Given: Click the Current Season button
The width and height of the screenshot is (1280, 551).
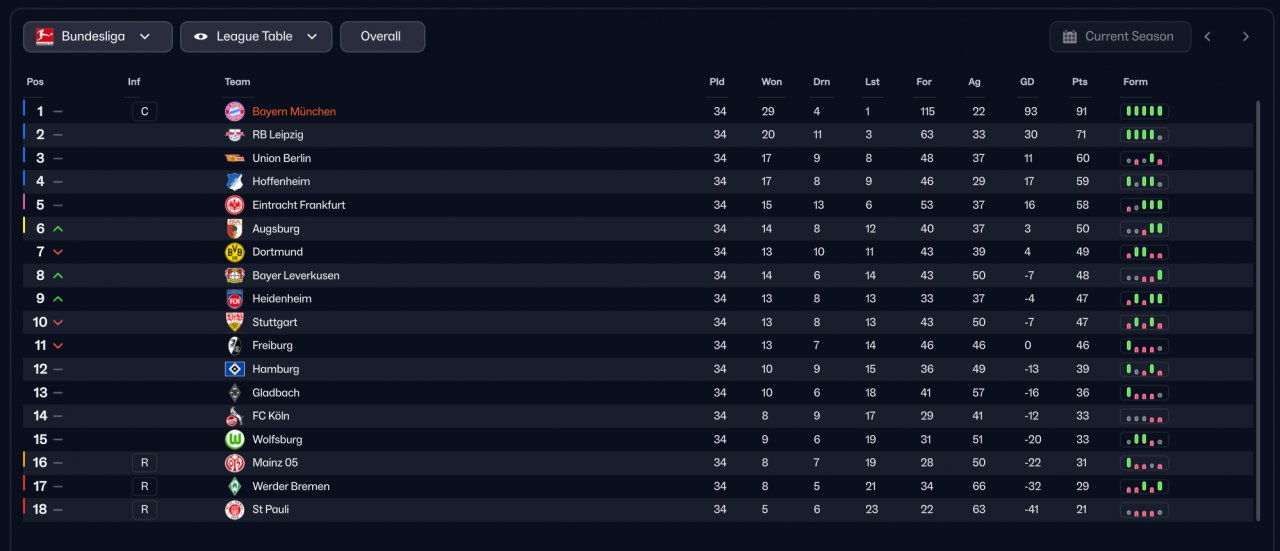Looking at the screenshot, I should tap(1120, 37).
